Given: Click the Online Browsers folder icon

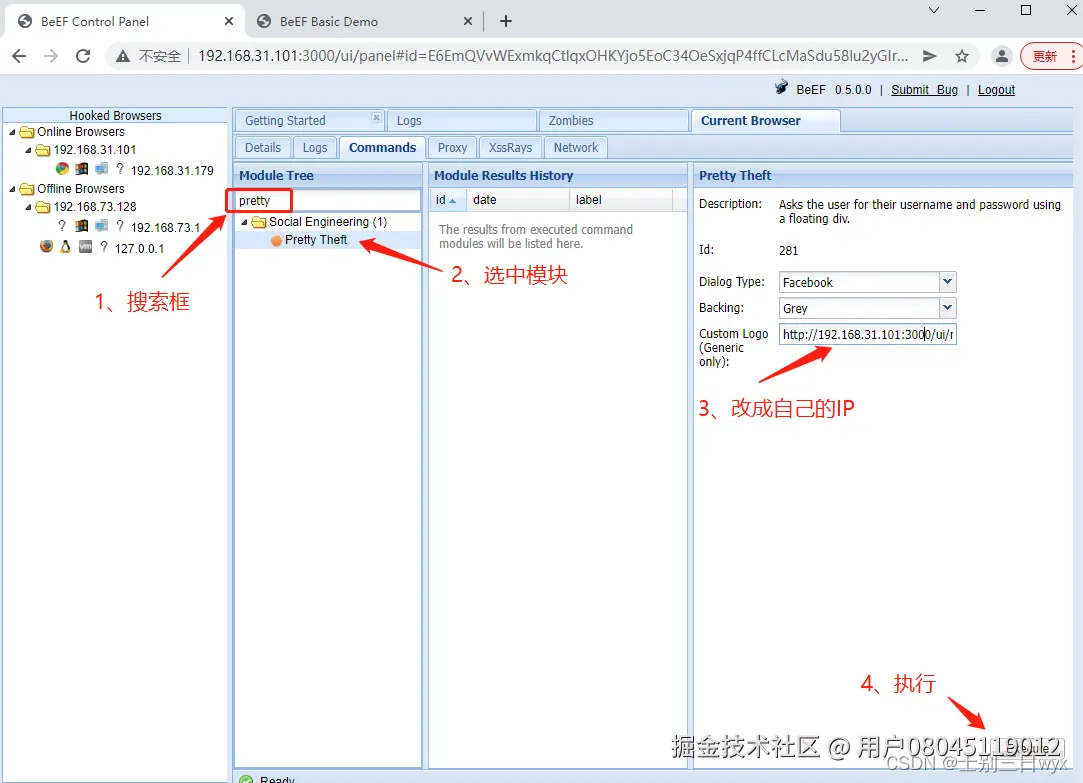Looking at the screenshot, I should point(27,132).
